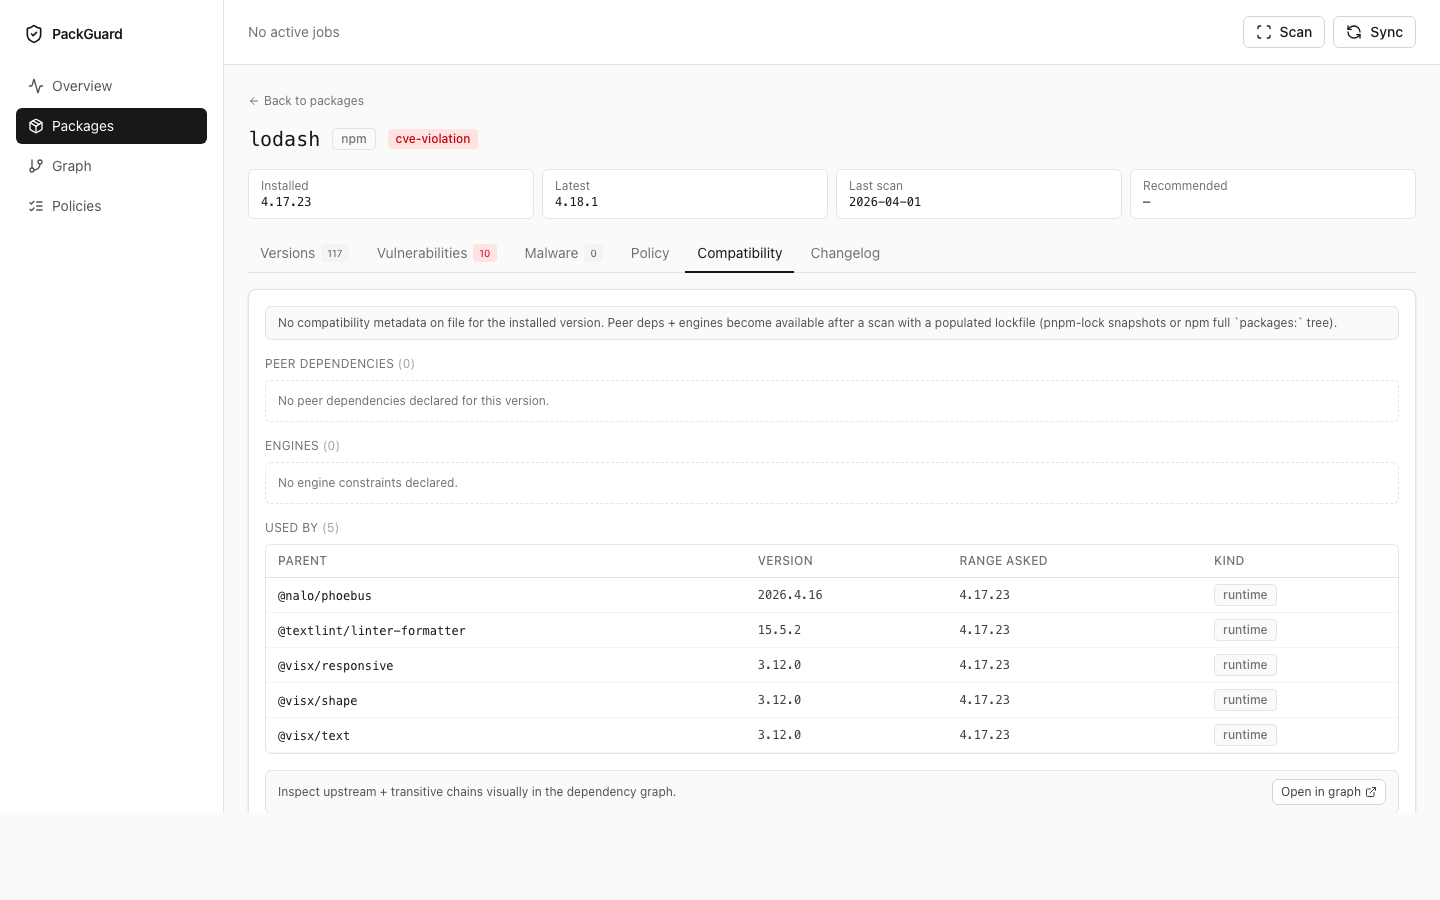This screenshot has height=900, width=1440.
Task: Switch to the Vulnerabilities tab
Action: coord(436,253)
